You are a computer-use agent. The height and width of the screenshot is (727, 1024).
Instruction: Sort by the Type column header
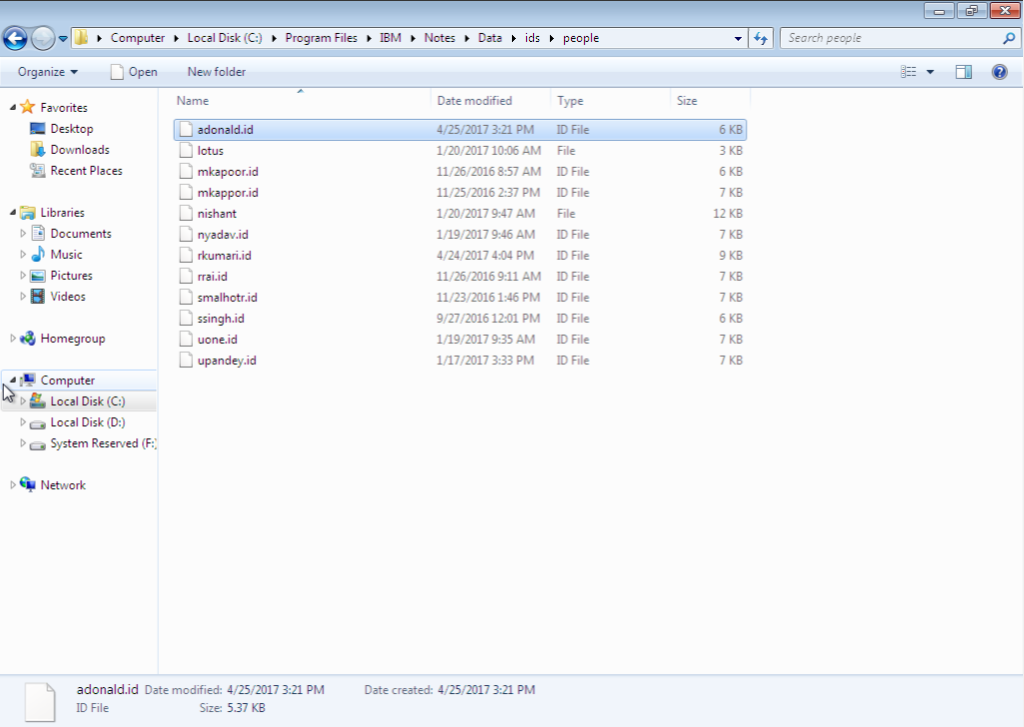coord(611,101)
